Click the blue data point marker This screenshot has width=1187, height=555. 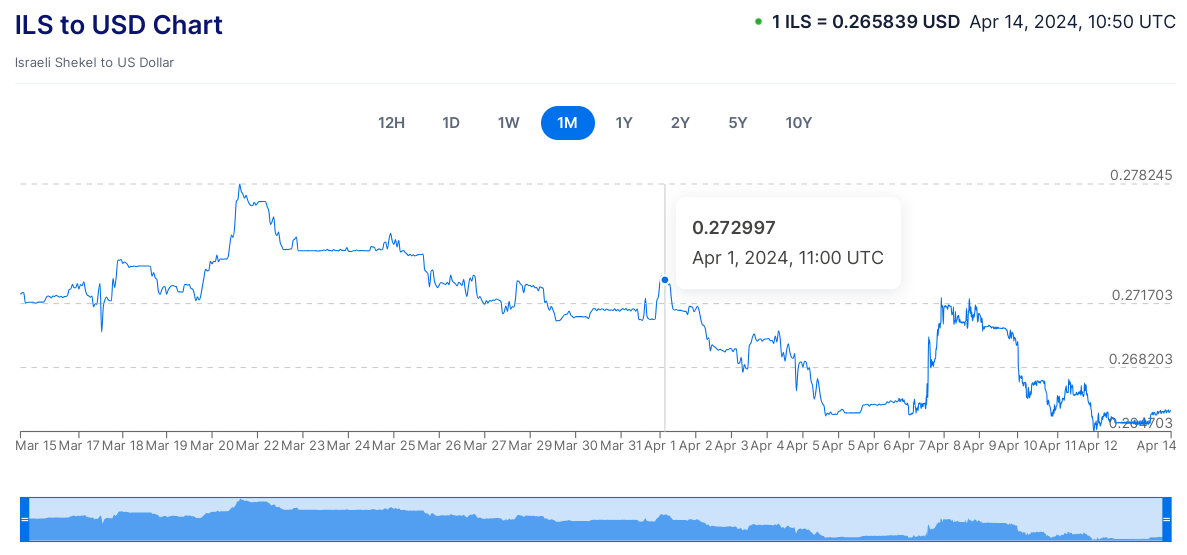coord(665,280)
